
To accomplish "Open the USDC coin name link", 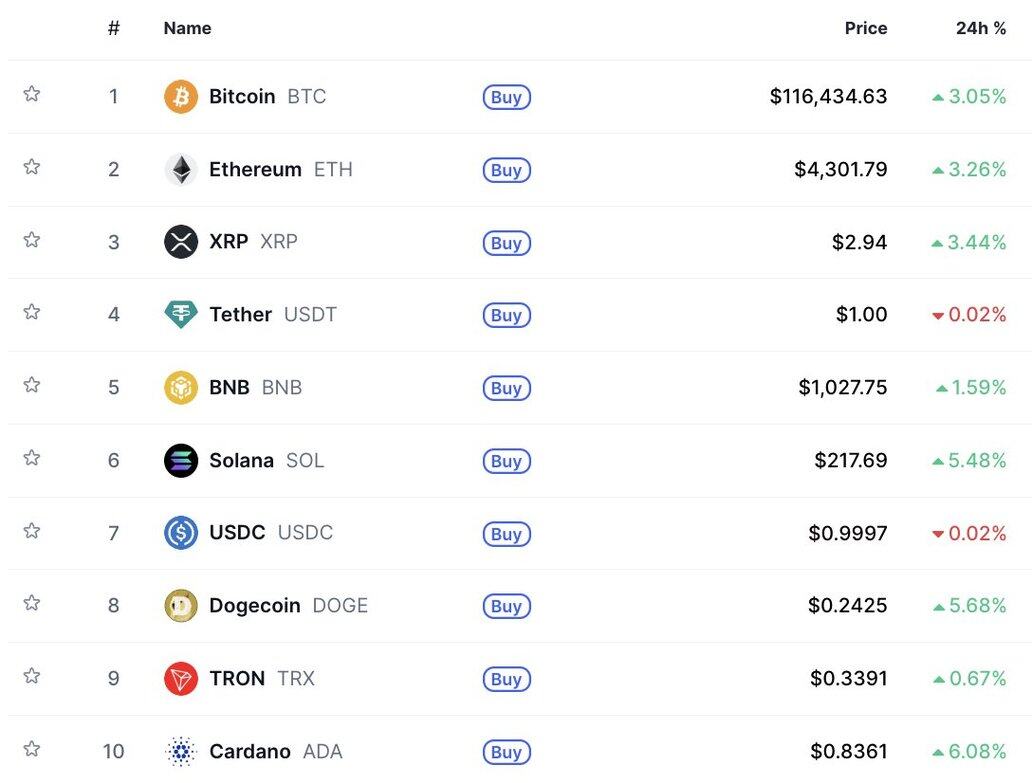I will click(237, 533).
